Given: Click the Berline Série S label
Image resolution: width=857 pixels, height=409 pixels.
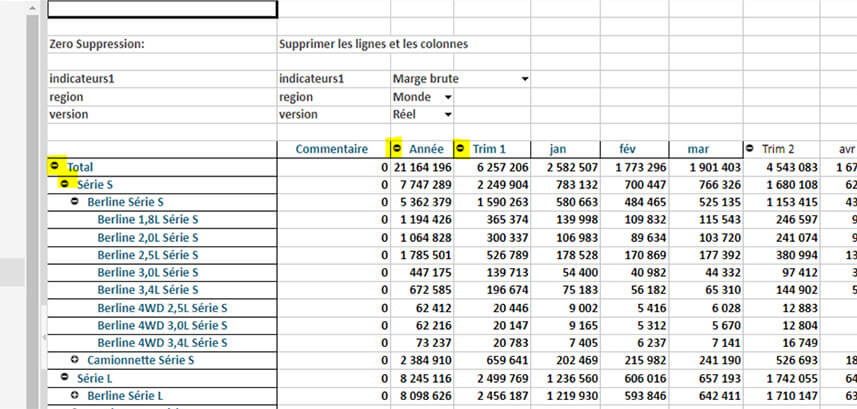Looking at the screenshot, I should (x=126, y=202).
